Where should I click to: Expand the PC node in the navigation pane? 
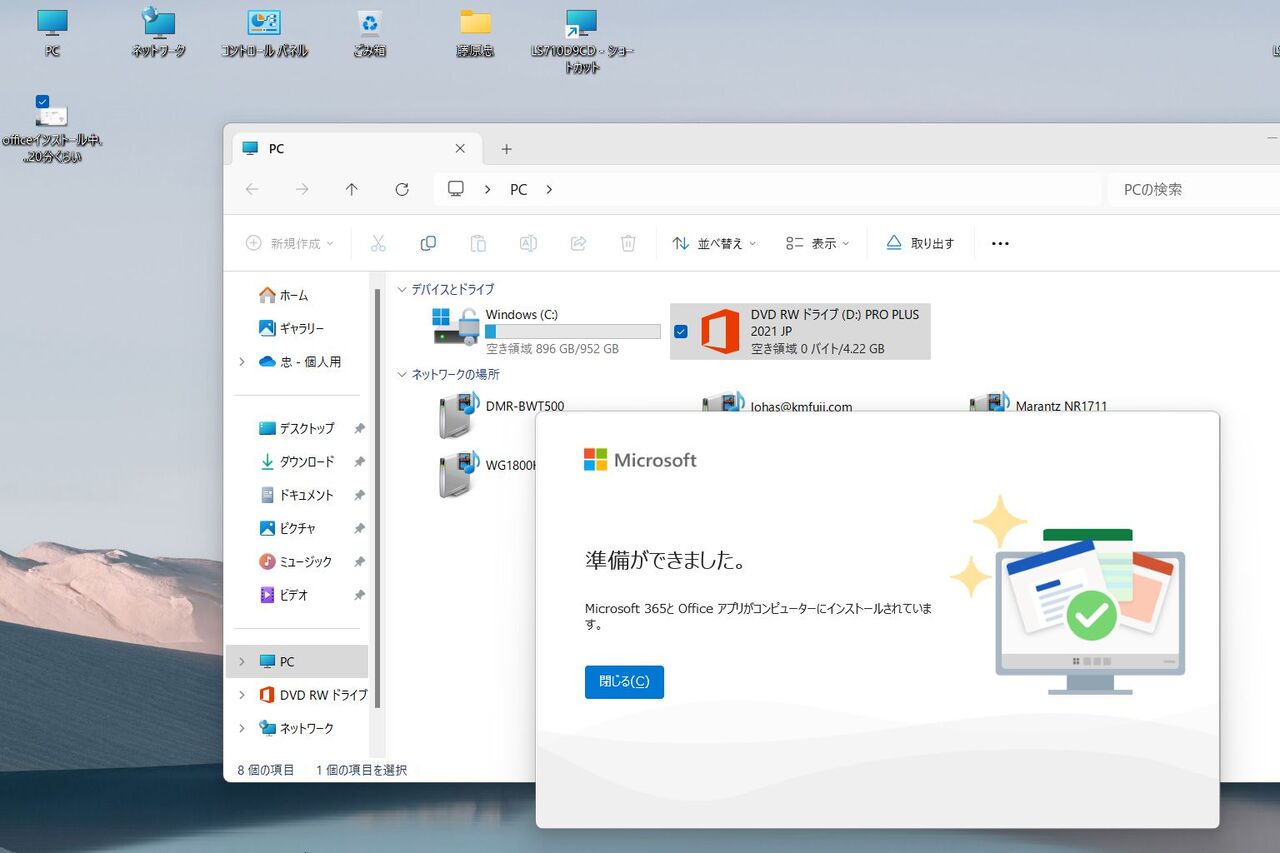click(x=241, y=662)
